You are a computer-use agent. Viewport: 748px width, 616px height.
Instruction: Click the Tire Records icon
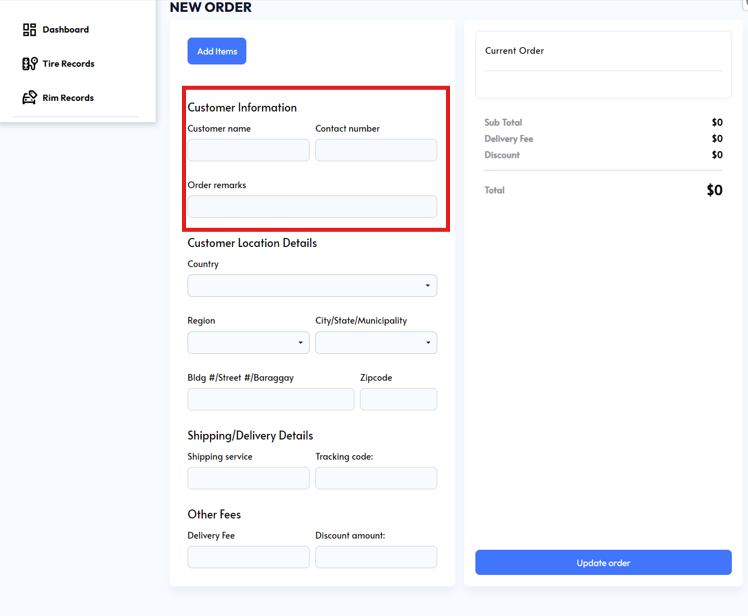coord(29,64)
